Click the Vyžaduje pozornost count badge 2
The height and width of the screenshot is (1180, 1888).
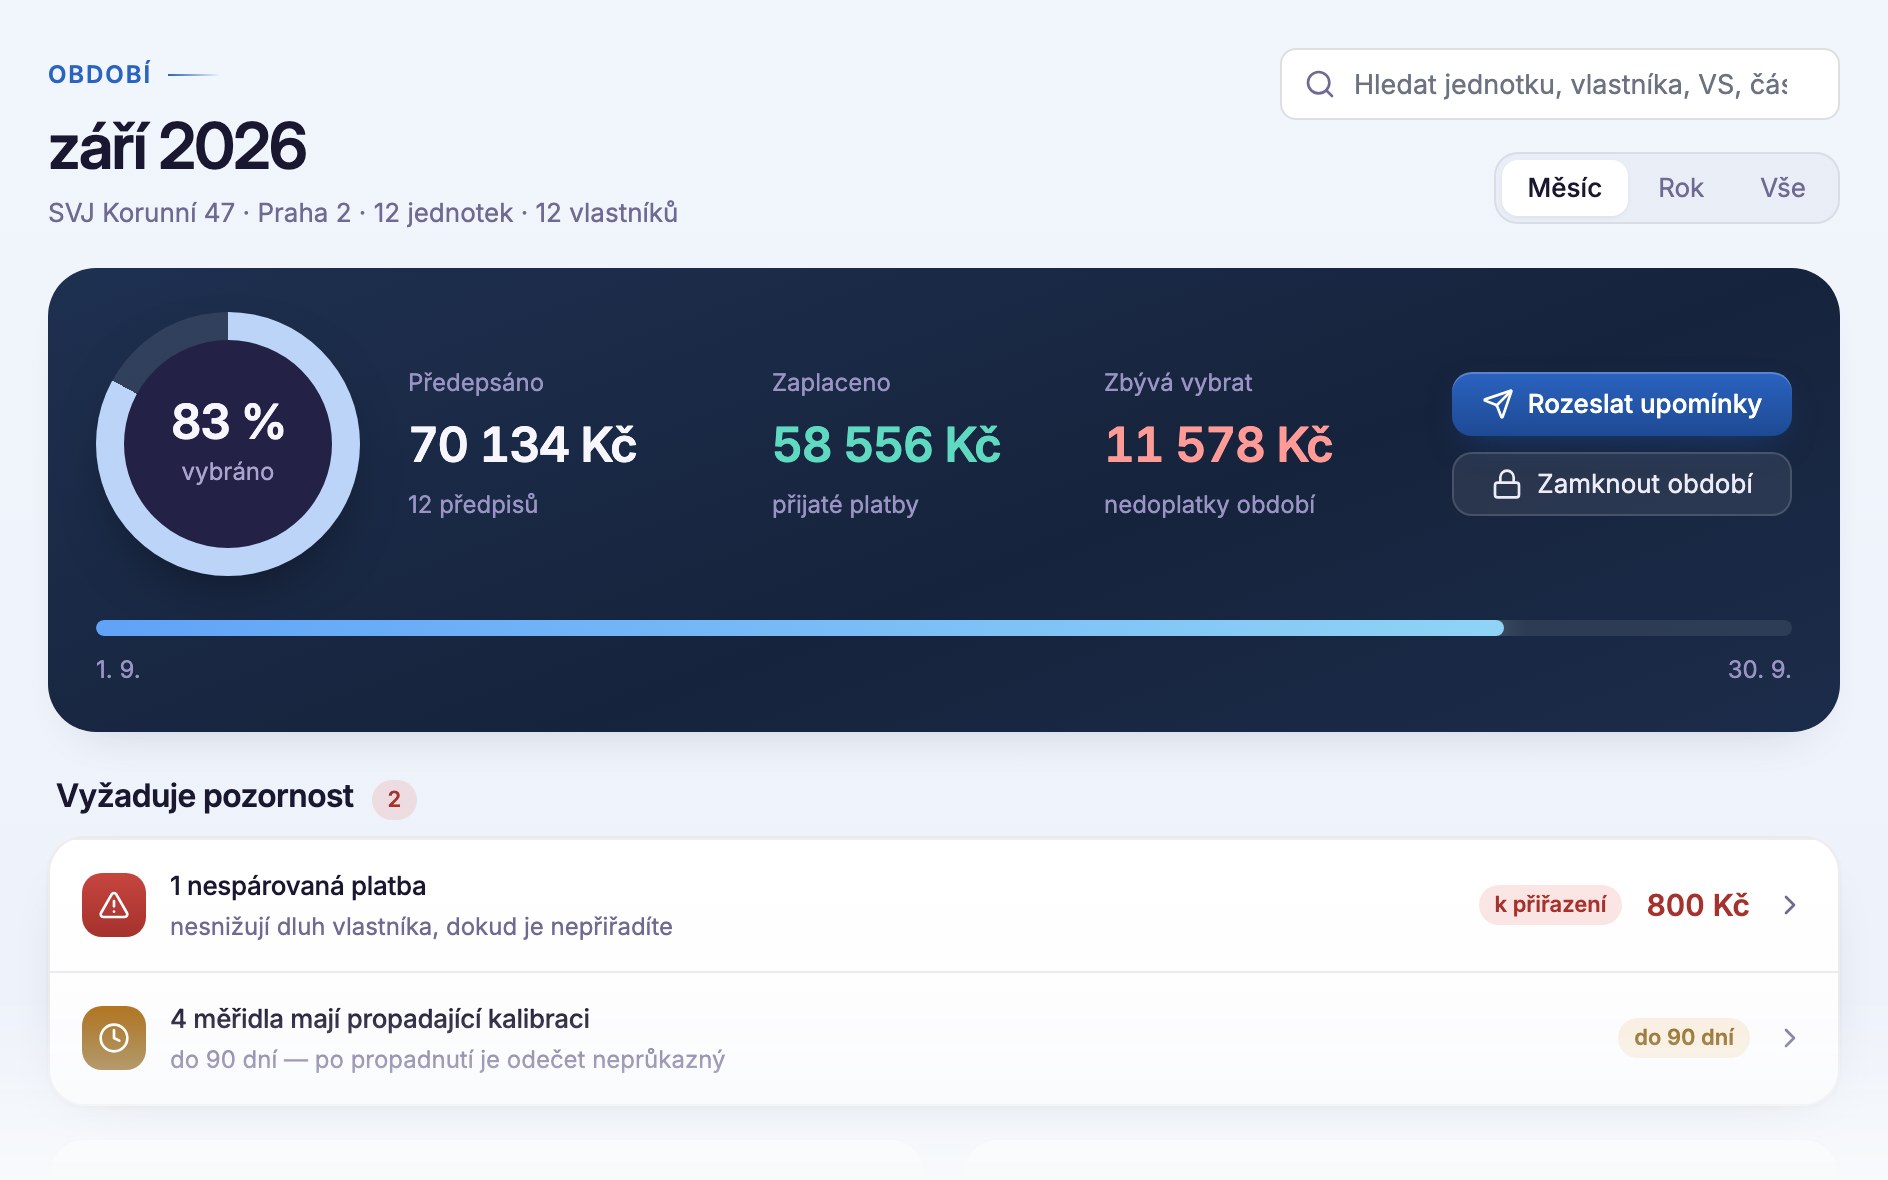(394, 799)
